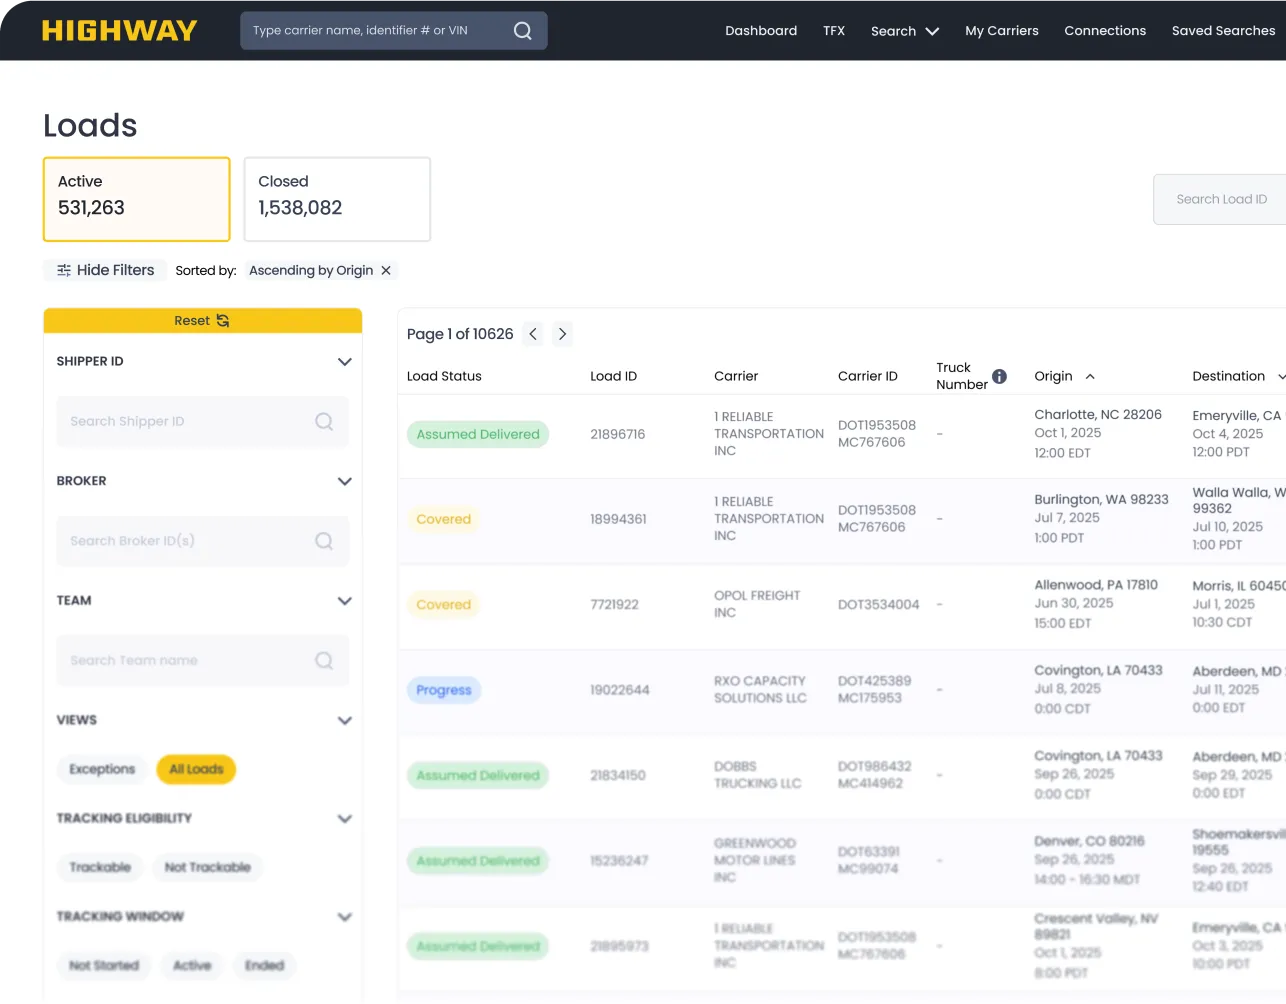Go to previous page of loads
1286x1004 pixels.
[533, 334]
